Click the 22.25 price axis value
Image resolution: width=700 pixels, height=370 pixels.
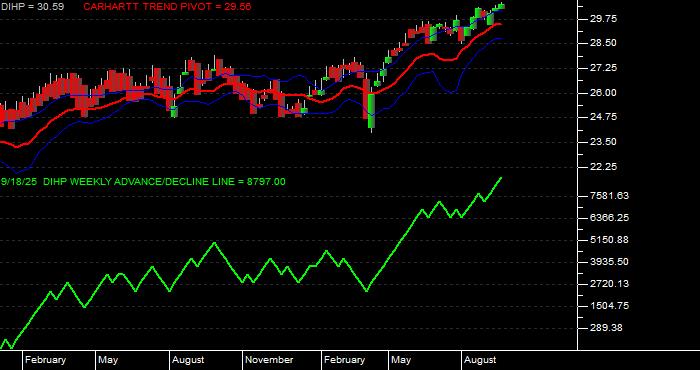click(604, 166)
